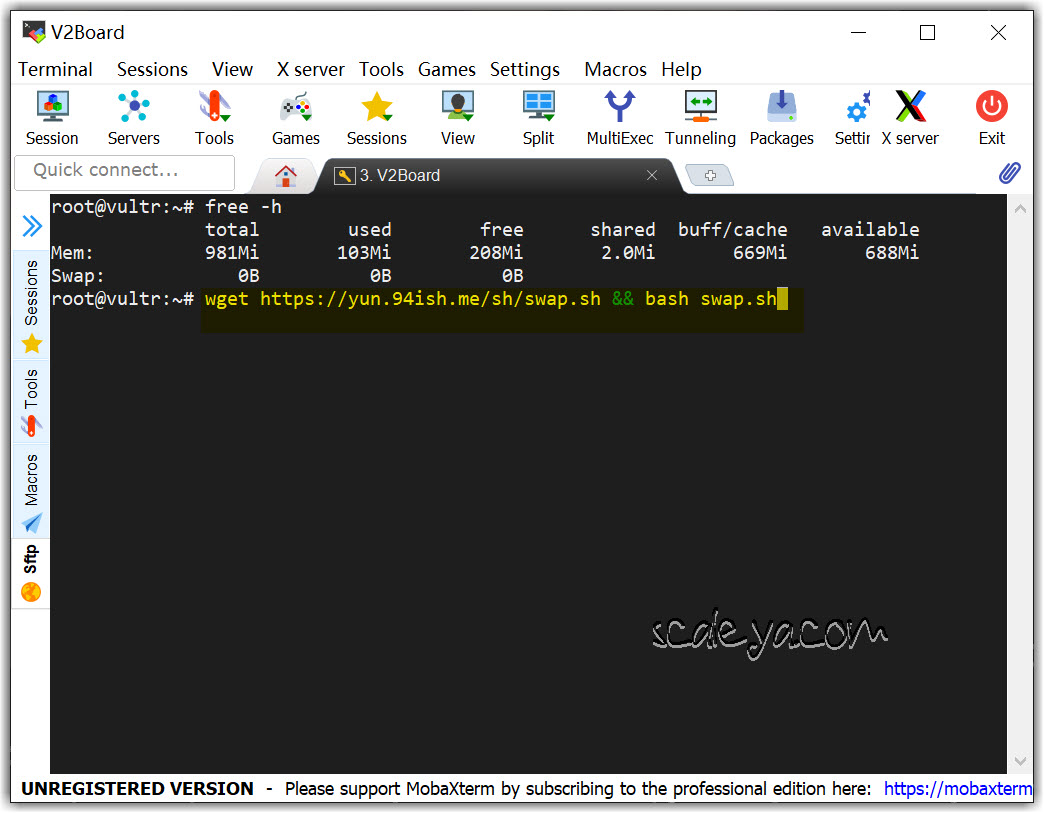1044x813 pixels.
Task: Open a new tab with plus button
Action: pos(711,176)
